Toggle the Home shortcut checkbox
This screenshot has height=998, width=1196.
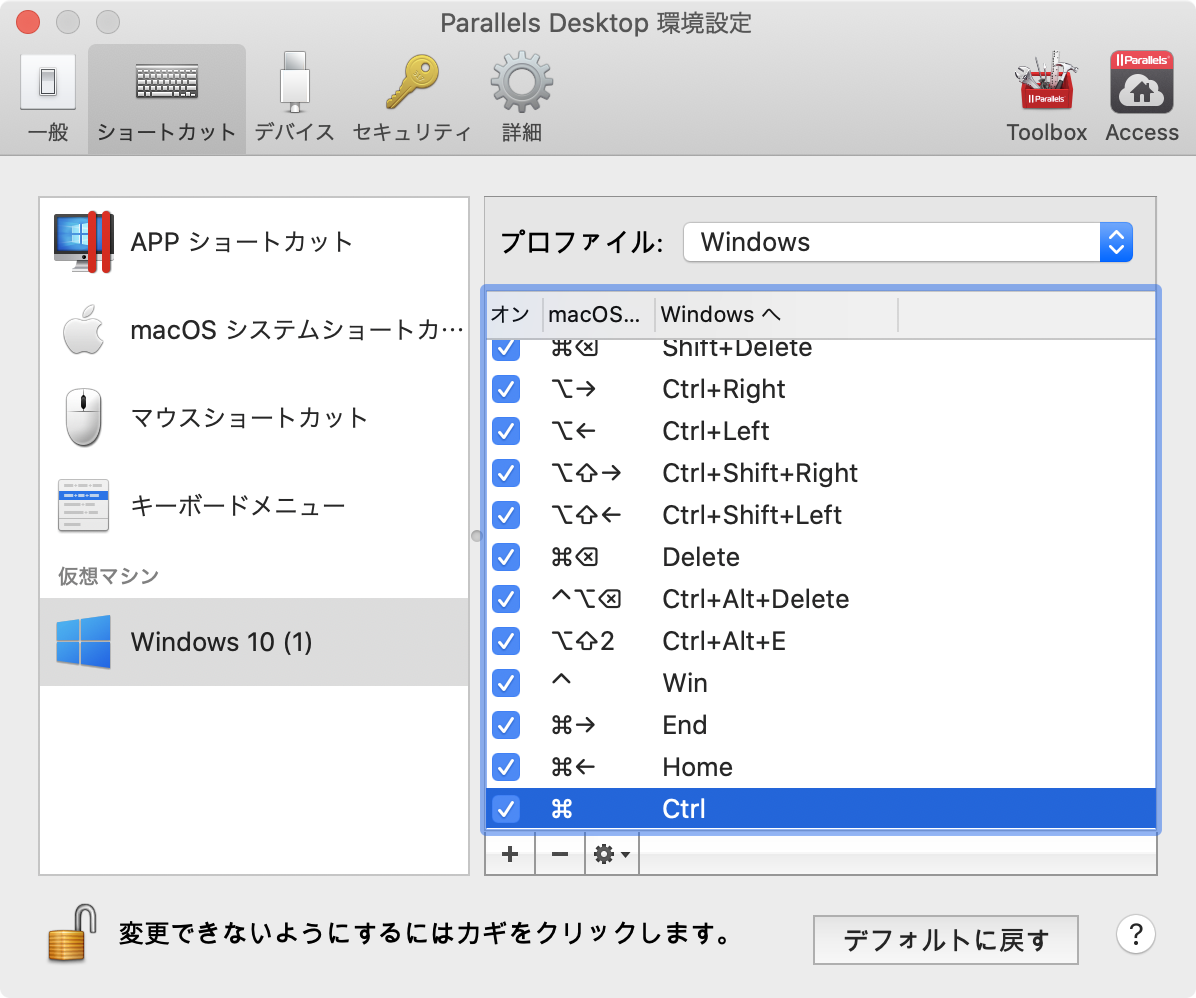point(506,767)
